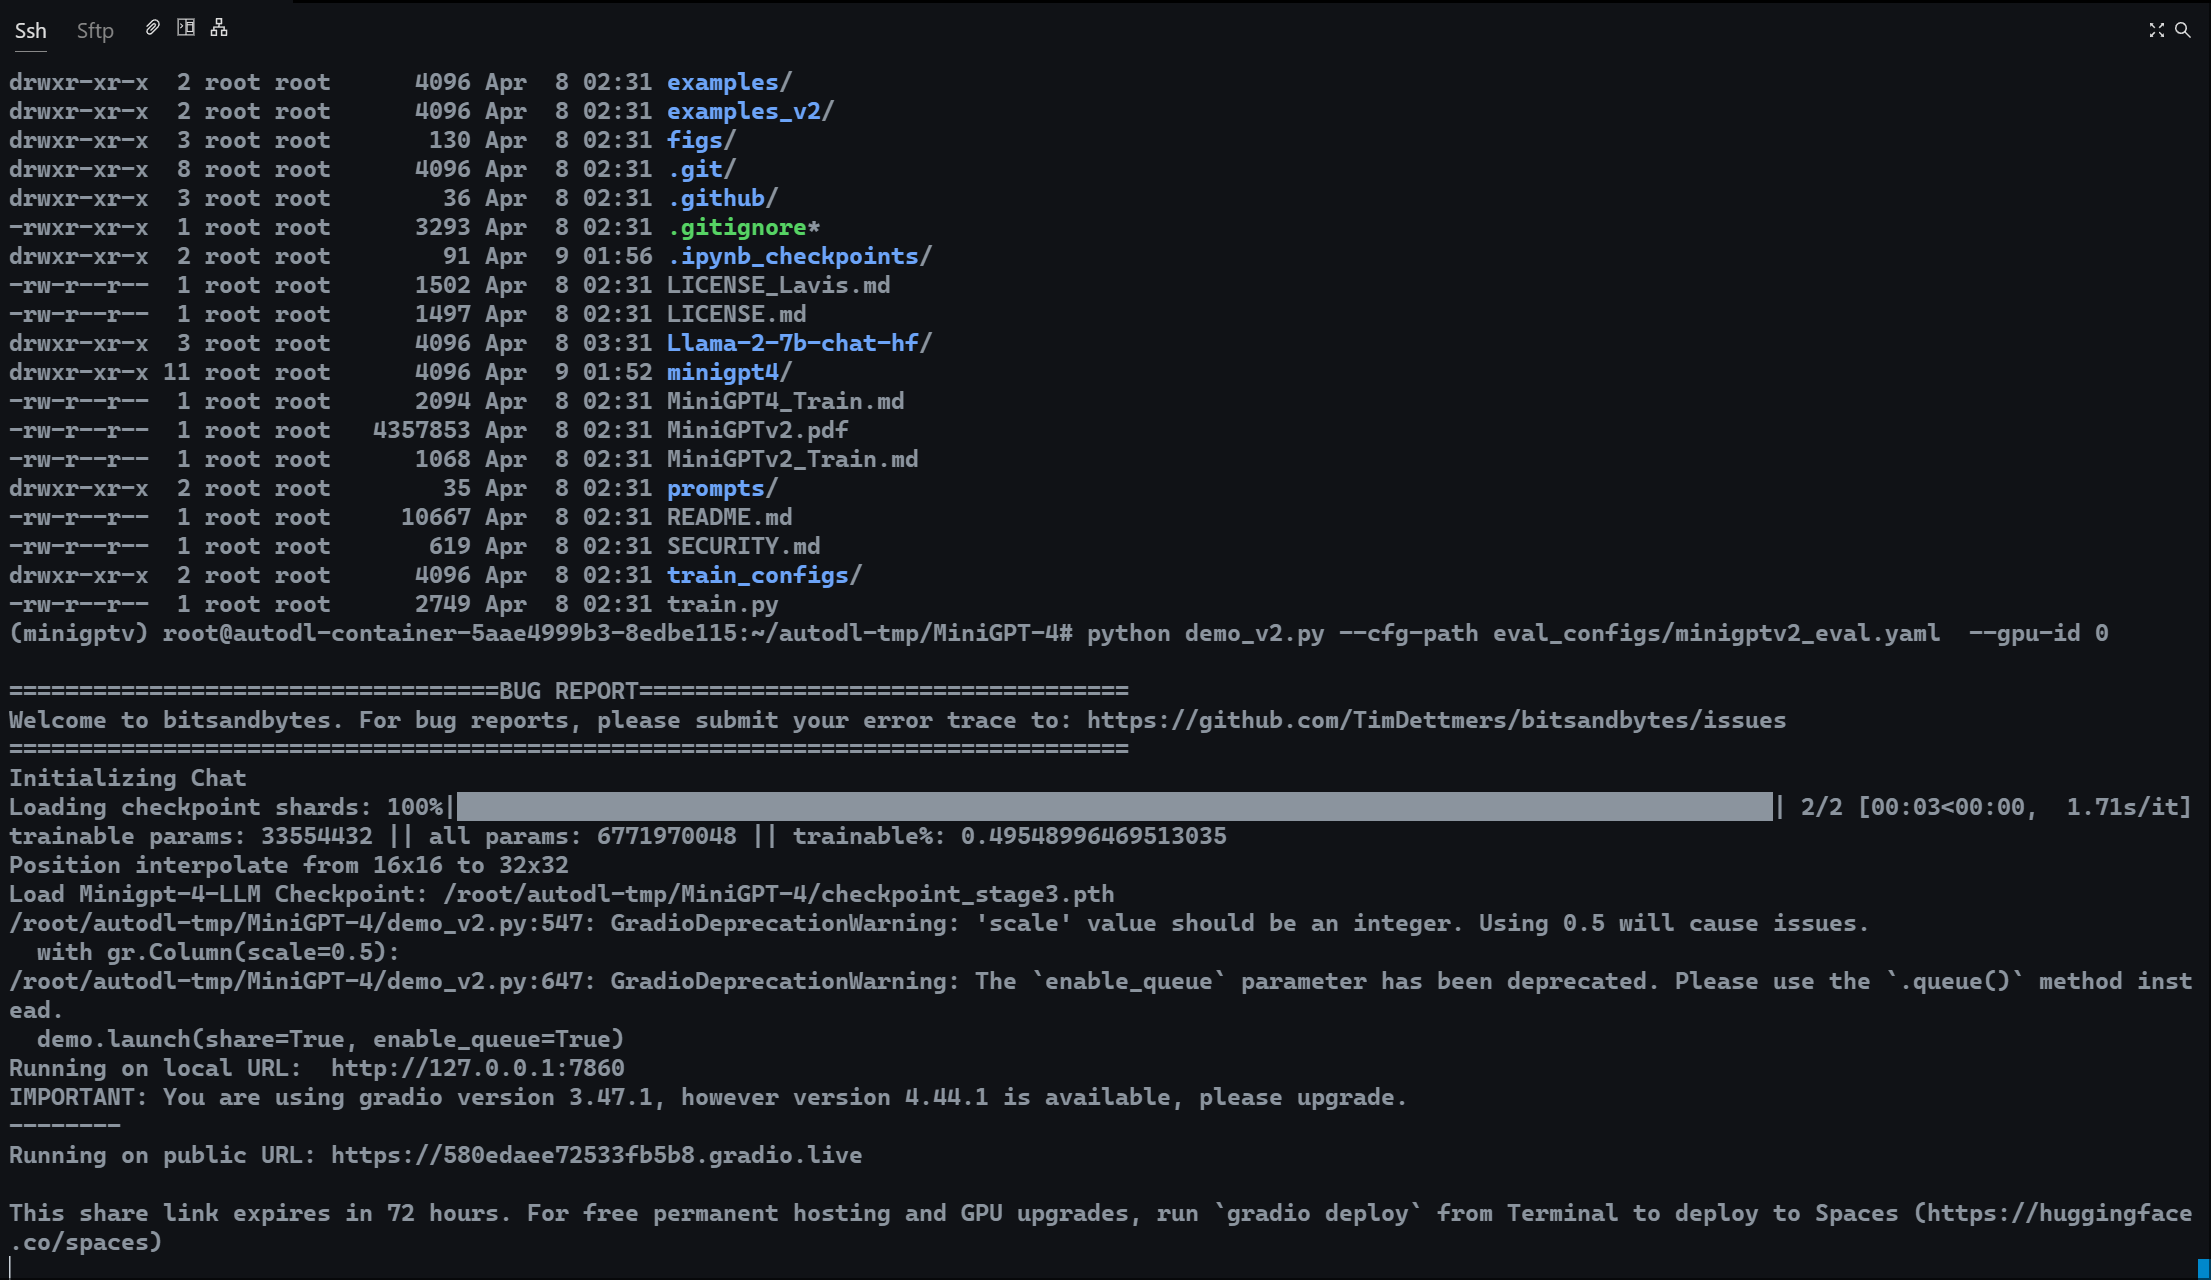Click the Llama-2-7b-chat-hf directory name
2211x1280 pixels.
[x=792, y=343]
